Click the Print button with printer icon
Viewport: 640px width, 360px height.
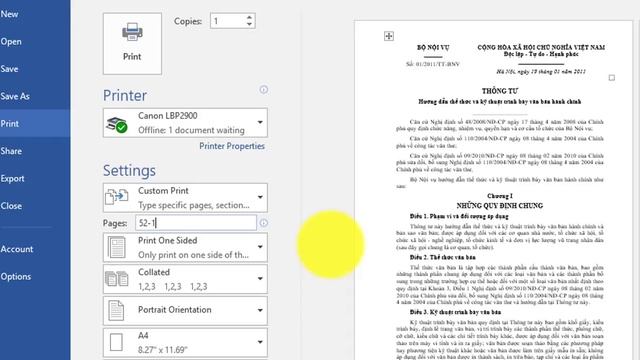132,43
